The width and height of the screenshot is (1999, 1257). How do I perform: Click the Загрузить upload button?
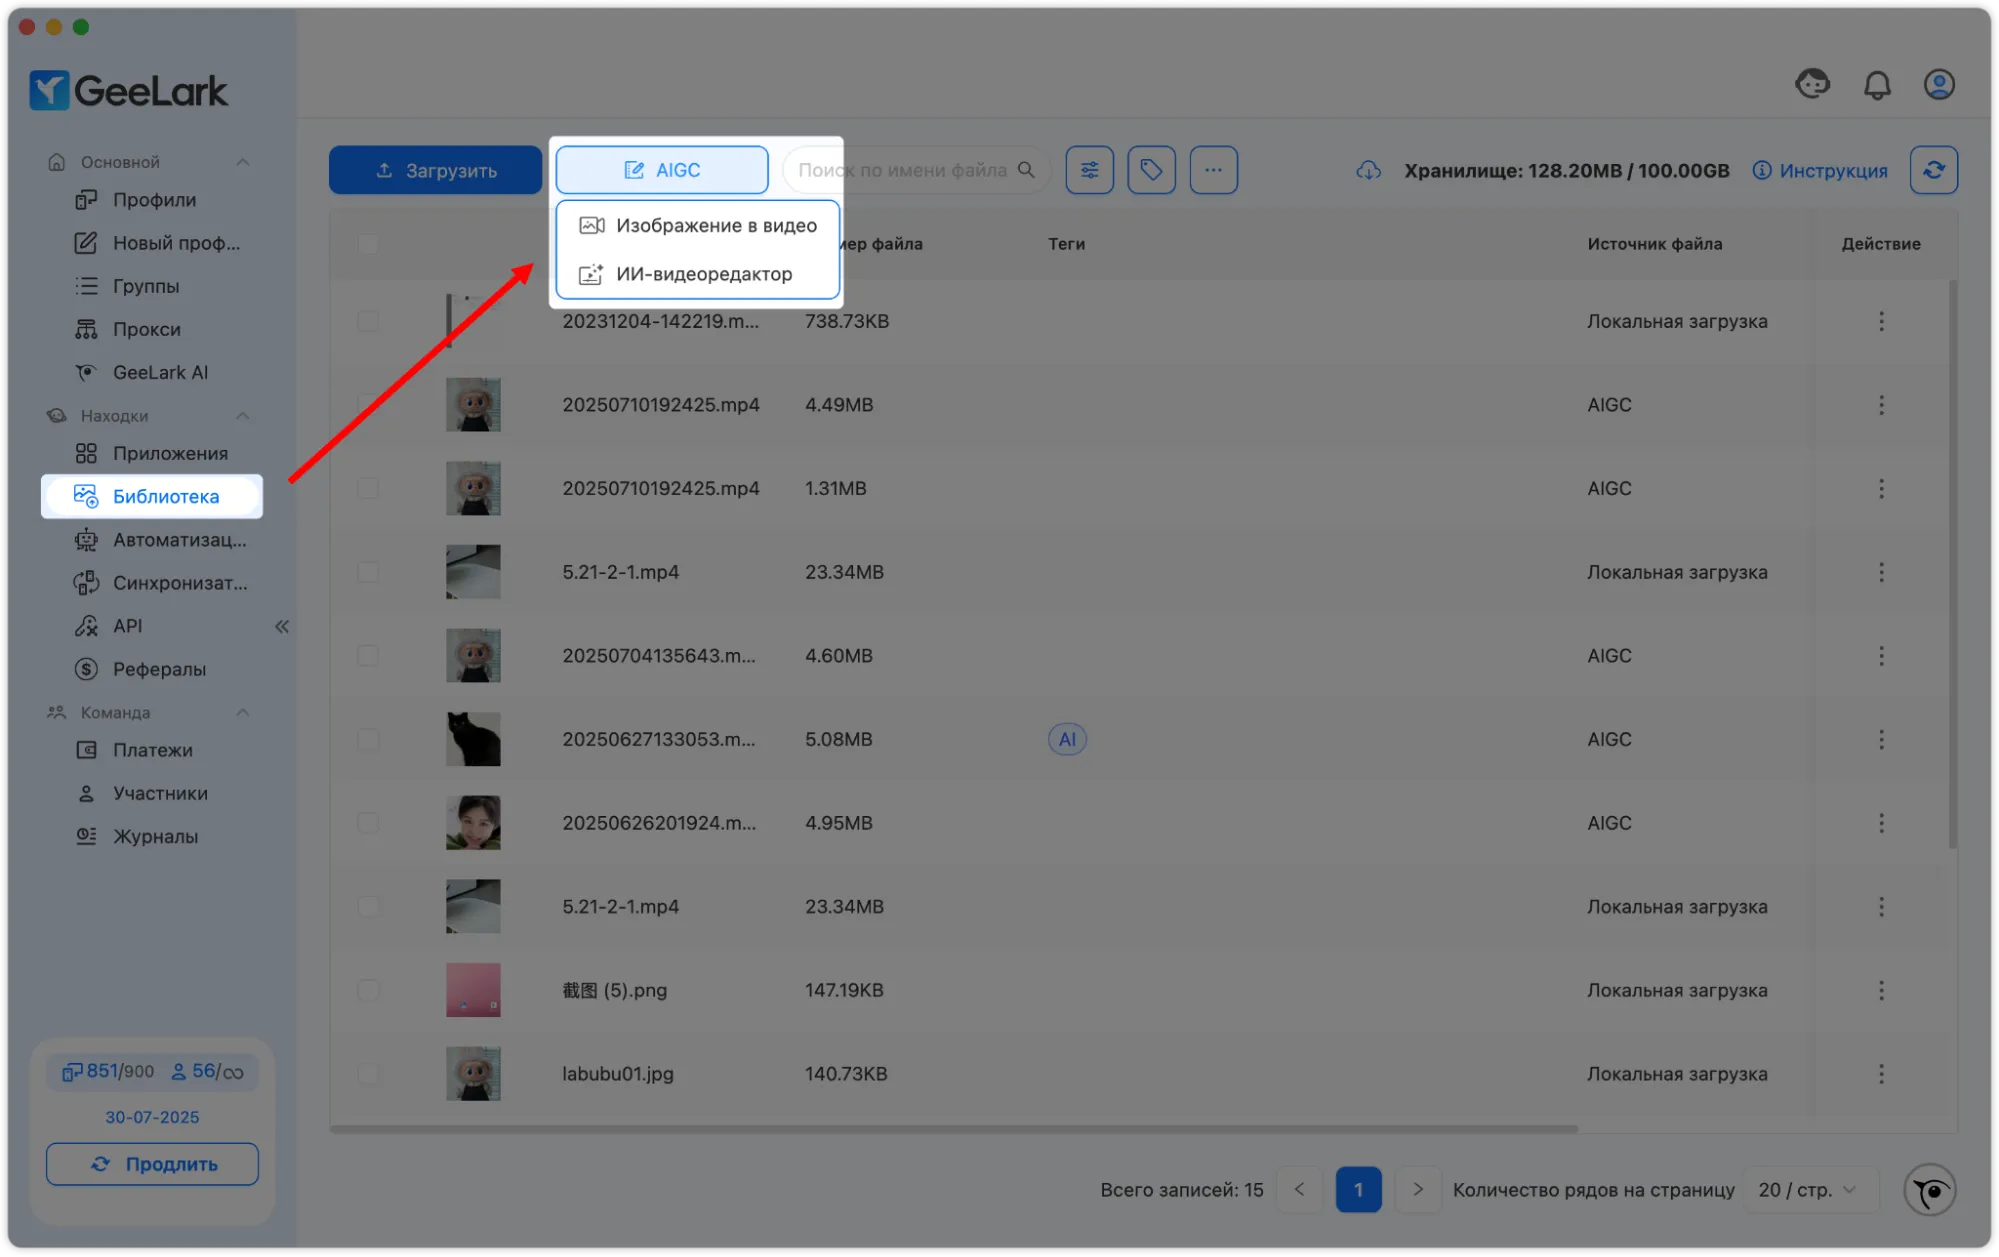435,170
